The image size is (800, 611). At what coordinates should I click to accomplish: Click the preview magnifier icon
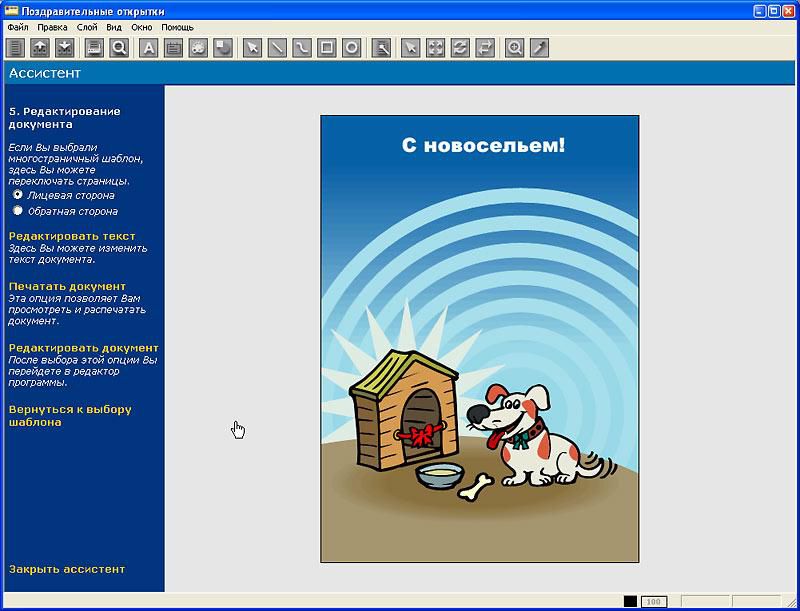point(119,47)
